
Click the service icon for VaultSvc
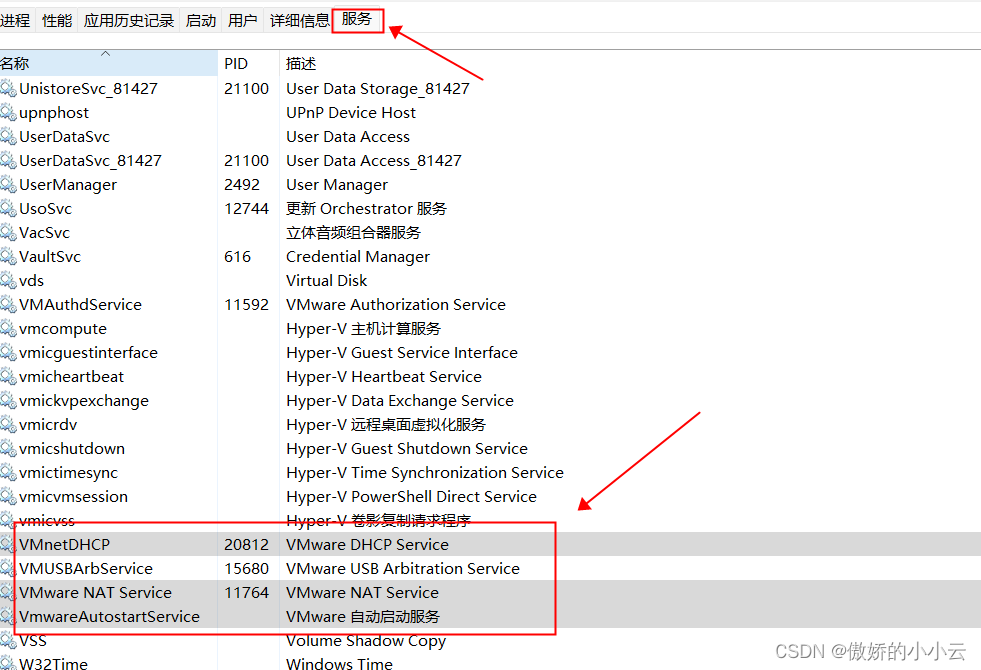click(x=8, y=256)
